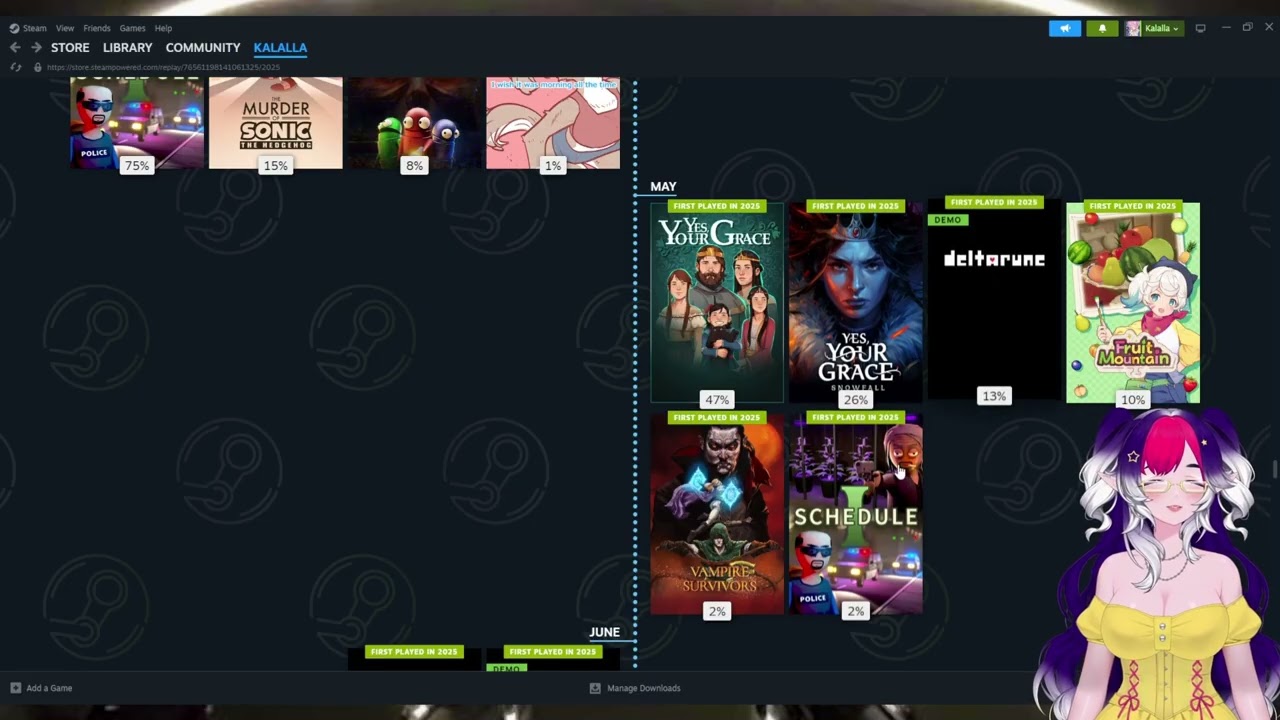Image resolution: width=1280 pixels, height=720 pixels.
Task: Click the downloads icon beside Manage Downloads
Action: tap(595, 688)
